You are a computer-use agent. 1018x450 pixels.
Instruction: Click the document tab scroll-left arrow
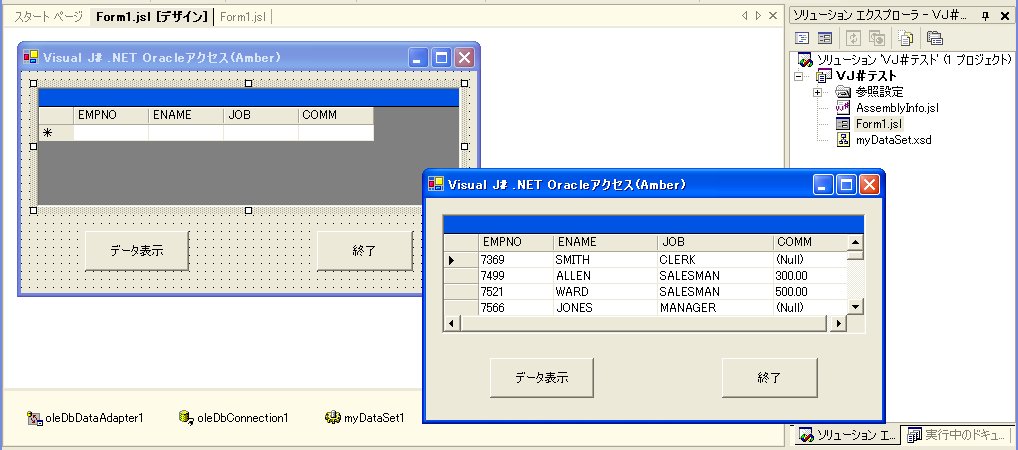(x=744, y=16)
